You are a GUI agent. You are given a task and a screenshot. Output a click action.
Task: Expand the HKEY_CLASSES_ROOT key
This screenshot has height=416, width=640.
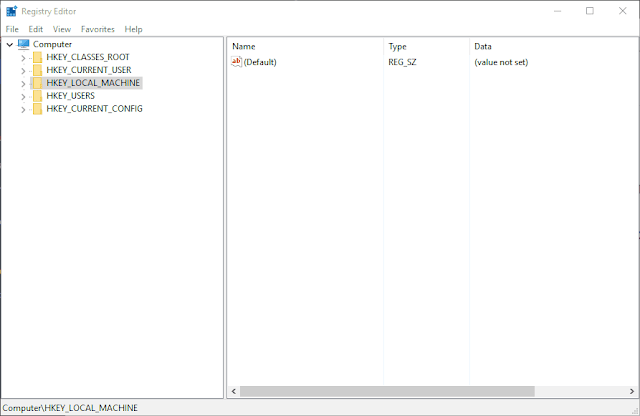pyautogui.click(x=23, y=58)
